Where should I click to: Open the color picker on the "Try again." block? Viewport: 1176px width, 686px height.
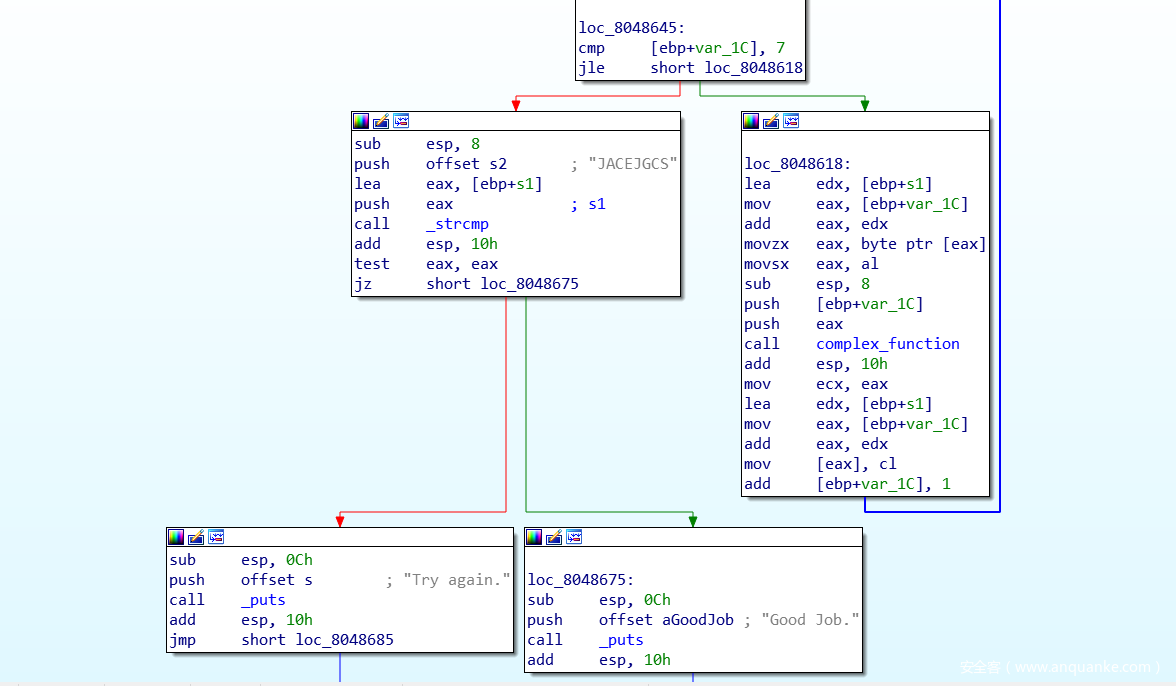pos(176,537)
